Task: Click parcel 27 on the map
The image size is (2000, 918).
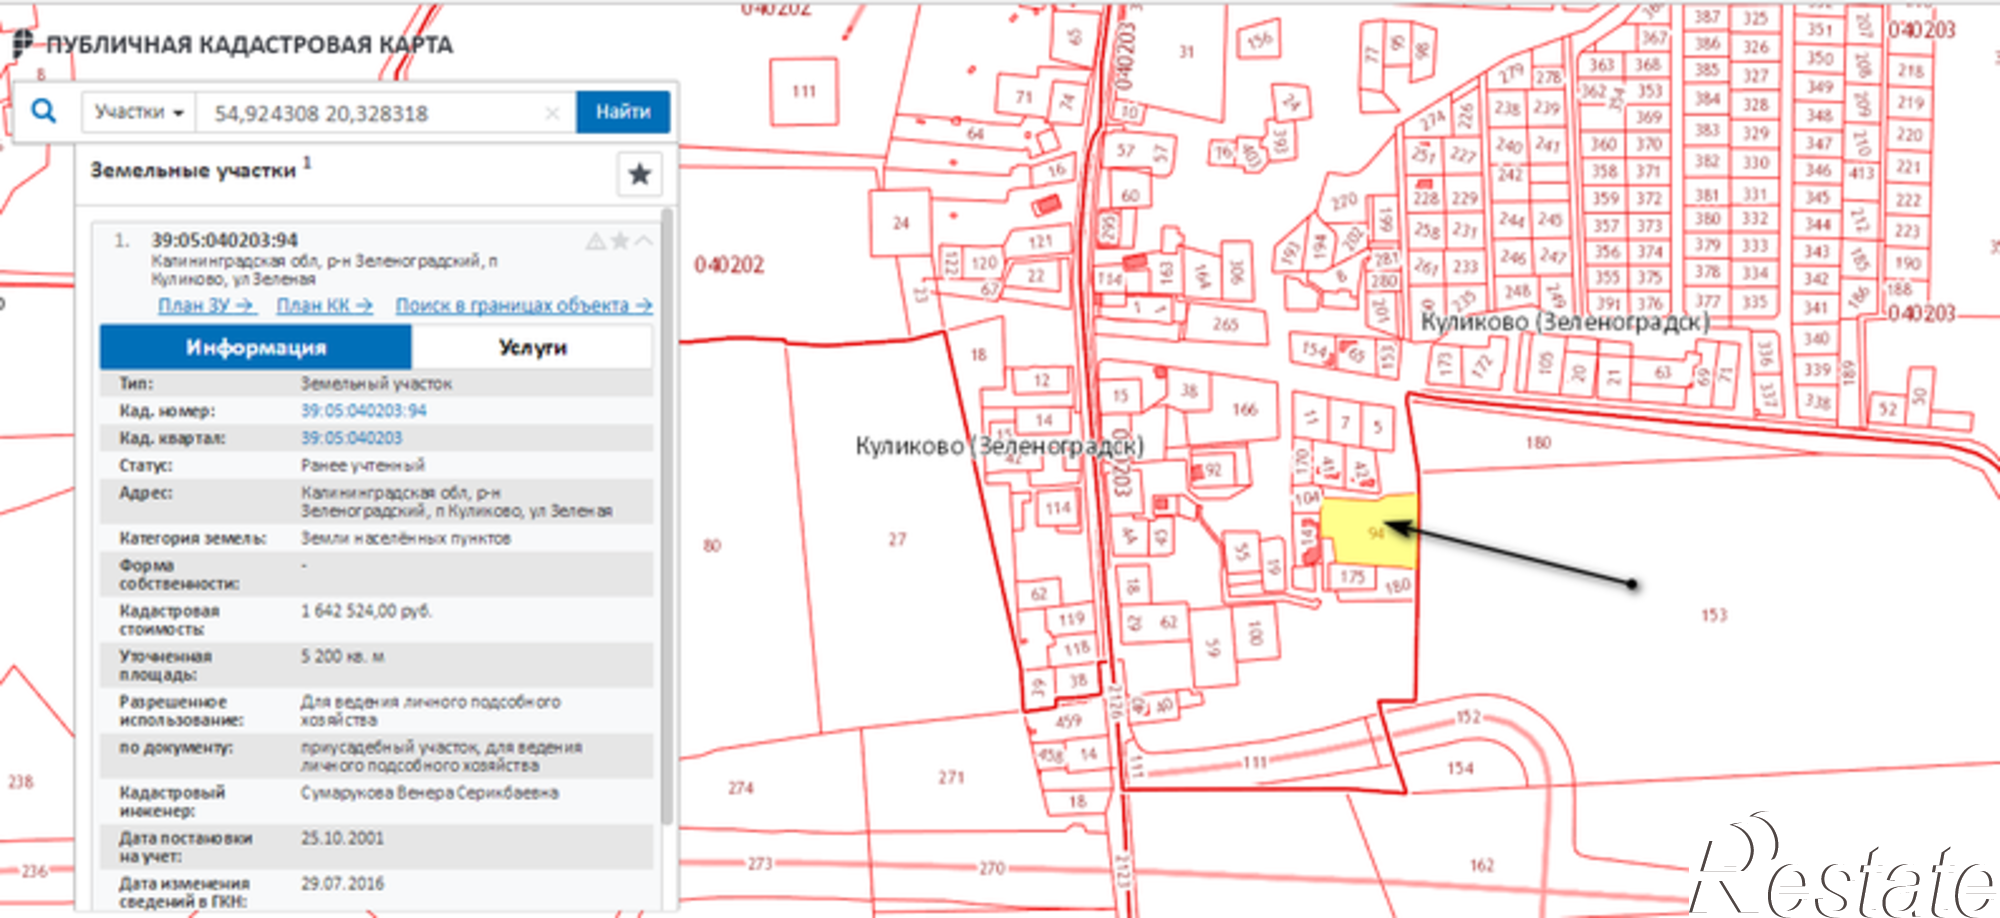Action: coord(897,539)
